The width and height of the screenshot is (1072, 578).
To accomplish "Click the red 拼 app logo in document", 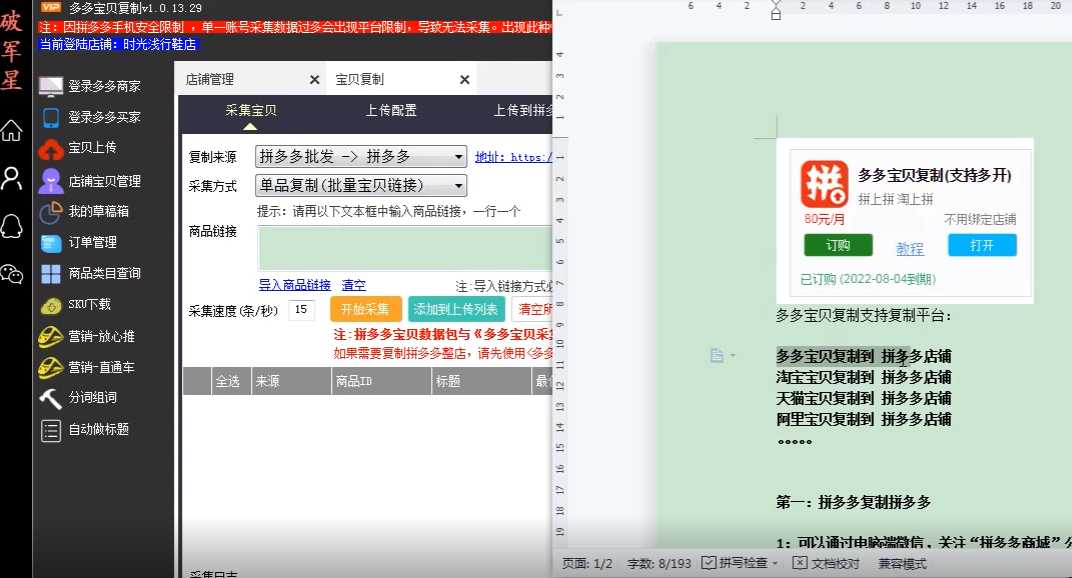I will click(824, 184).
